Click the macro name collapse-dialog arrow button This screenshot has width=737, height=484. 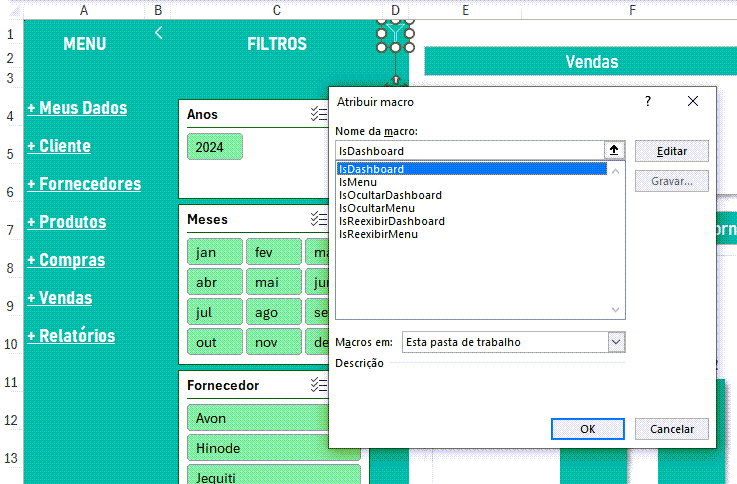pos(614,150)
